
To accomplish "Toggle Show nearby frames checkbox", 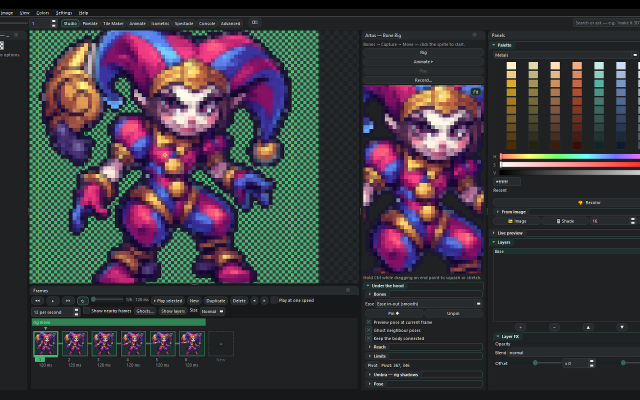I will [x=87, y=311].
